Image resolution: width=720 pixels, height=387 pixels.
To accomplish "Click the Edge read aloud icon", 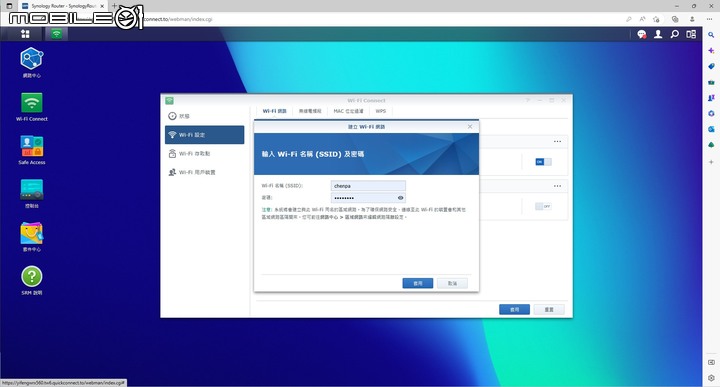I will (x=642, y=19).
